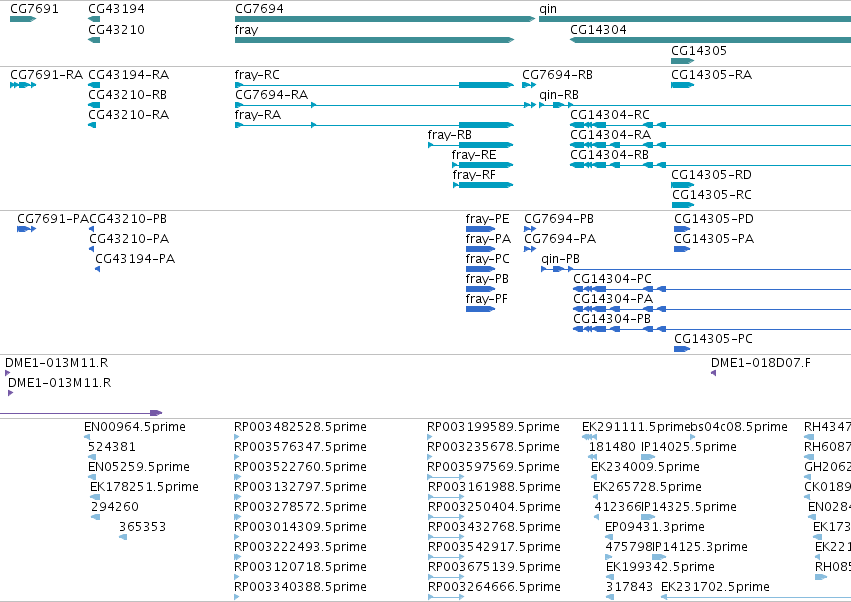The width and height of the screenshot is (851, 602).
Task: Click the long purple BAC arrow feature
Action: [81, 413]
